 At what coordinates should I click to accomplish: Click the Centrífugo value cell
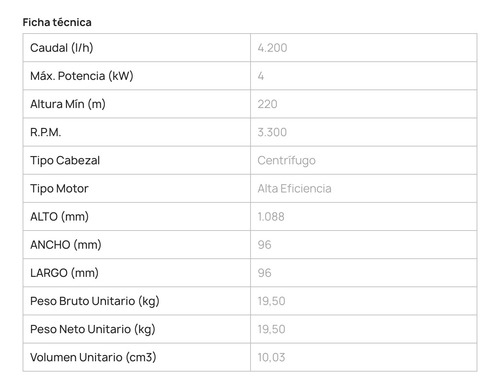click(x=364, y=160)
